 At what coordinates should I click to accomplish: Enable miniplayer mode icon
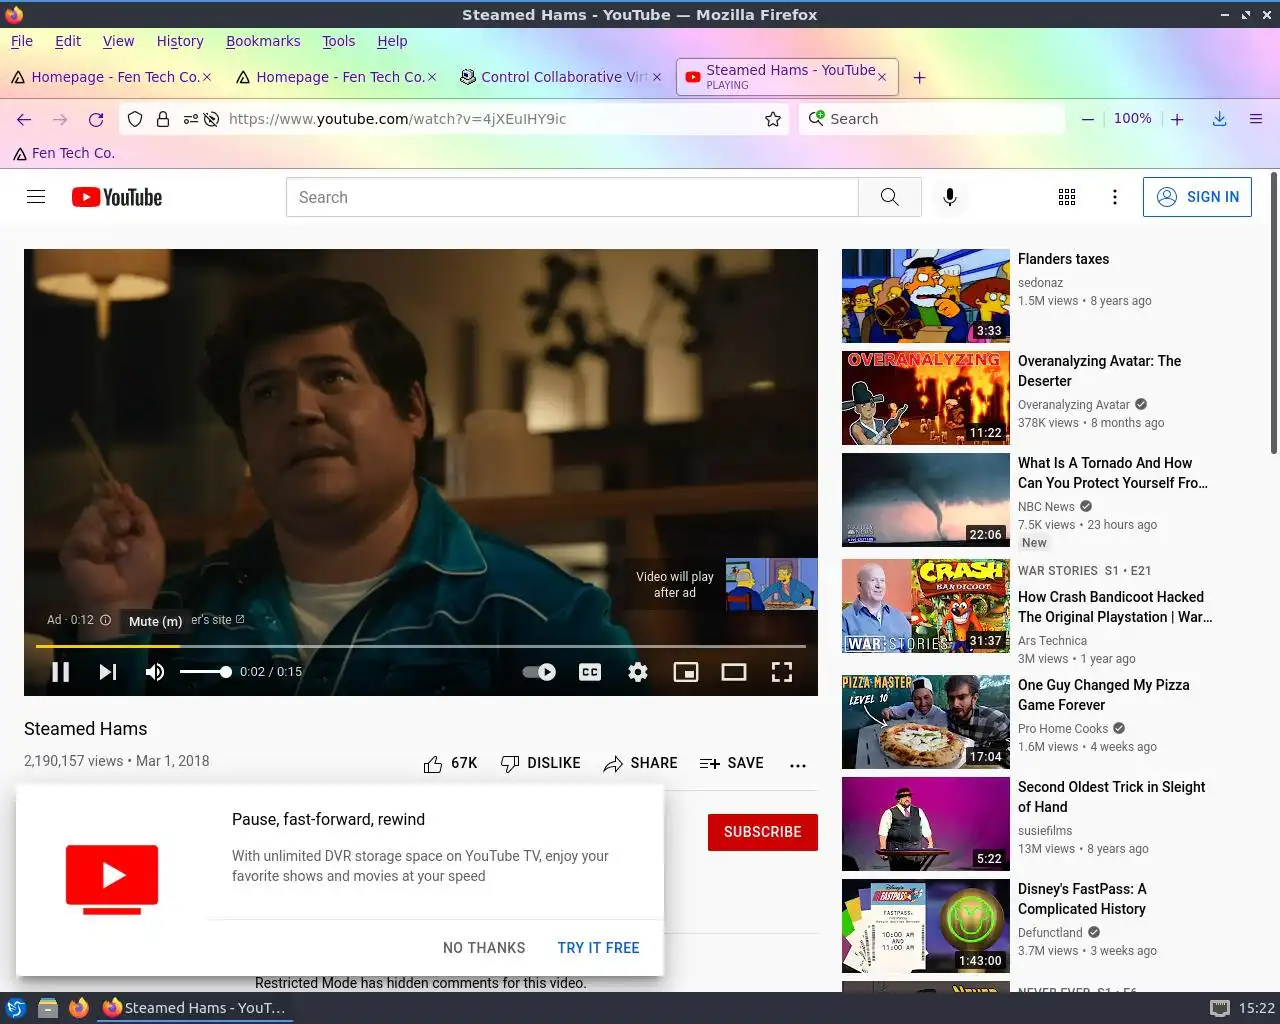pos(686,672)
